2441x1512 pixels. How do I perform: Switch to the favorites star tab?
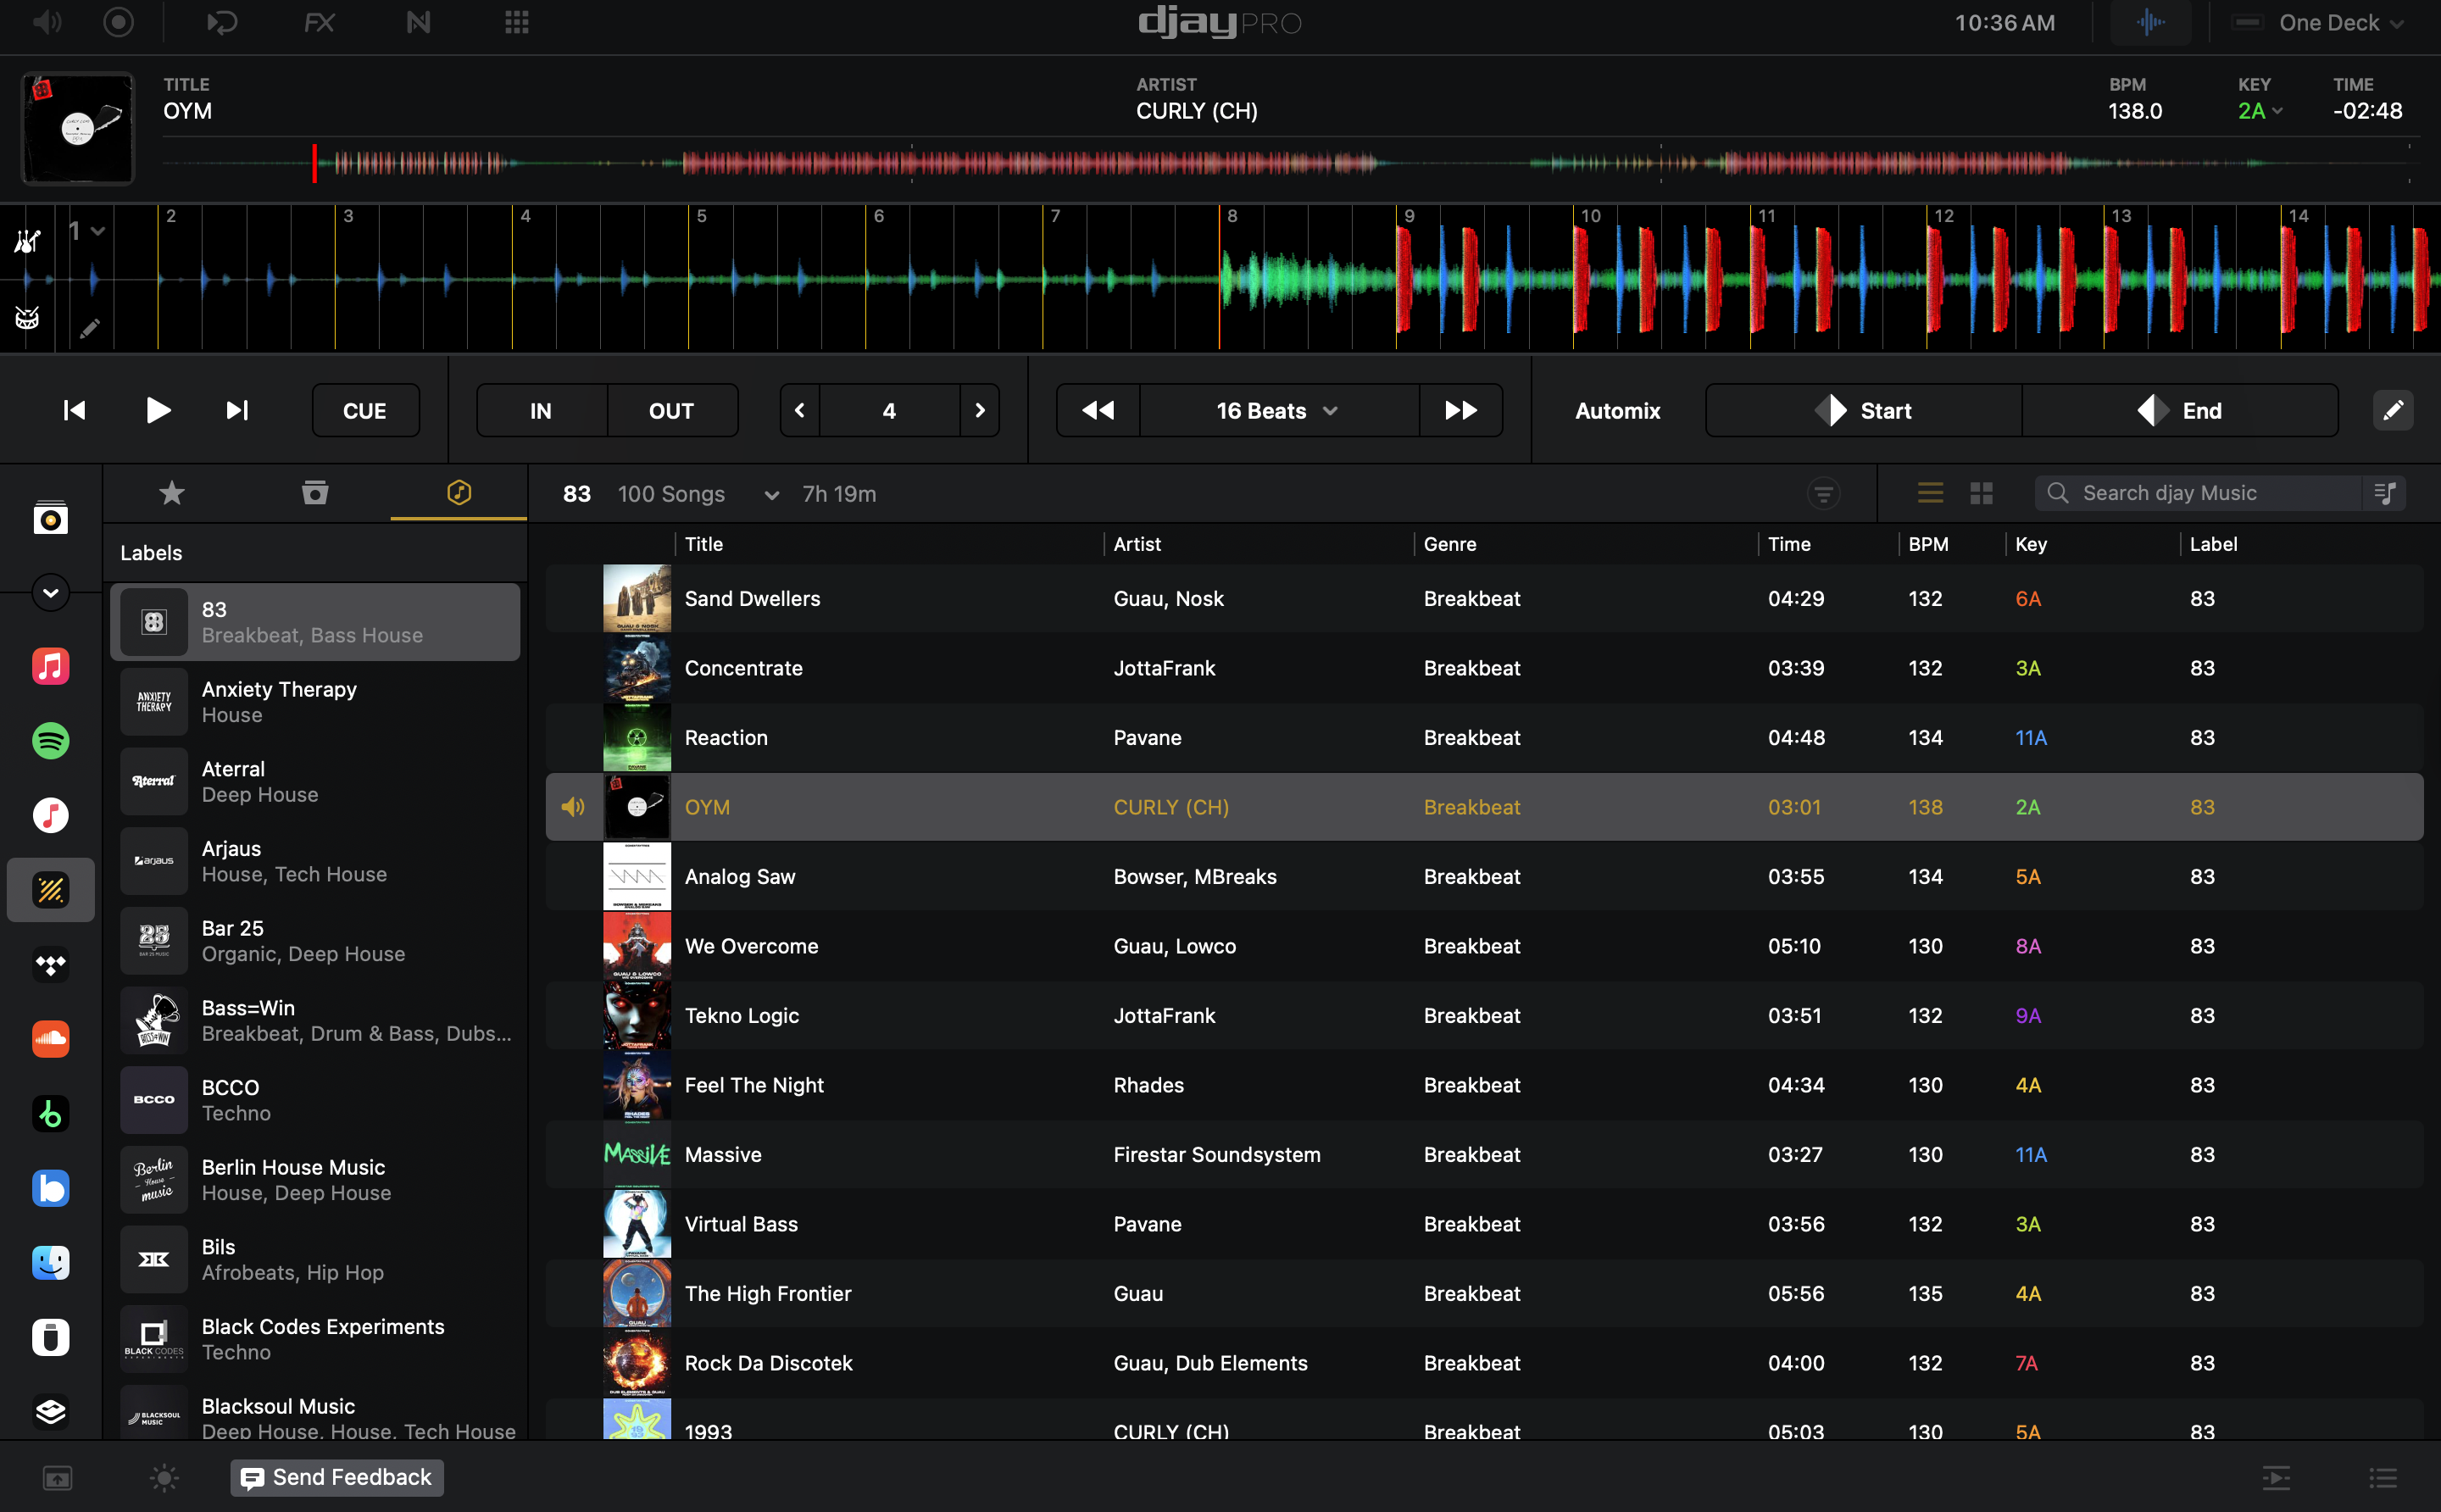tap(172, 493)
